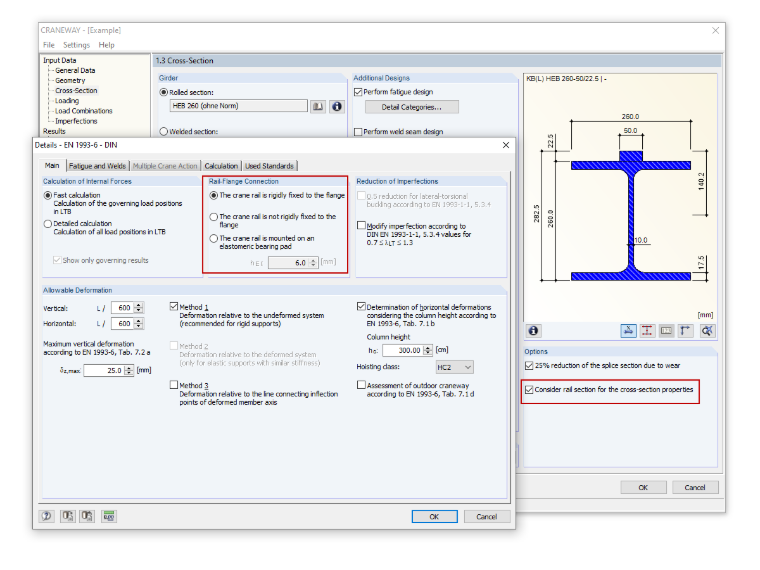Select Imperfections in the navigator tree
The image size is (760, 570).
coord(76,121)
